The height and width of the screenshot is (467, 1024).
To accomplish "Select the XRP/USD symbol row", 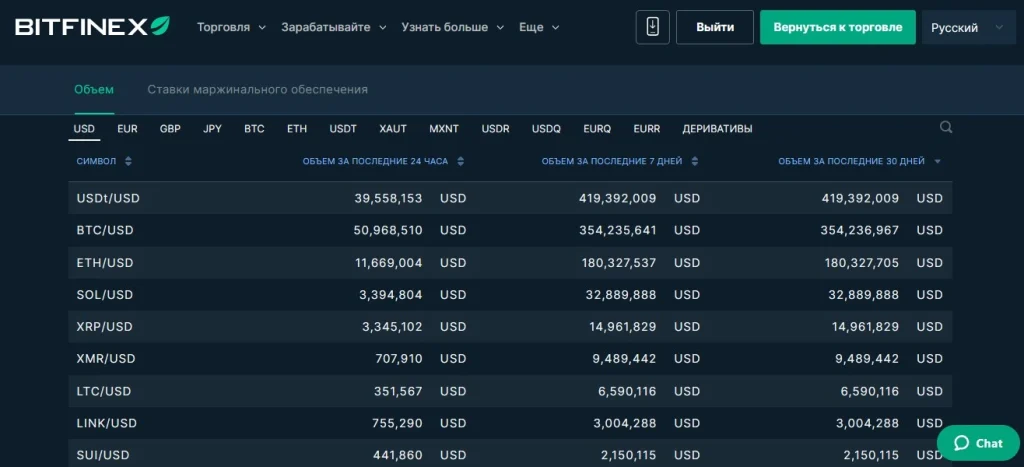I will coord(510,327).
